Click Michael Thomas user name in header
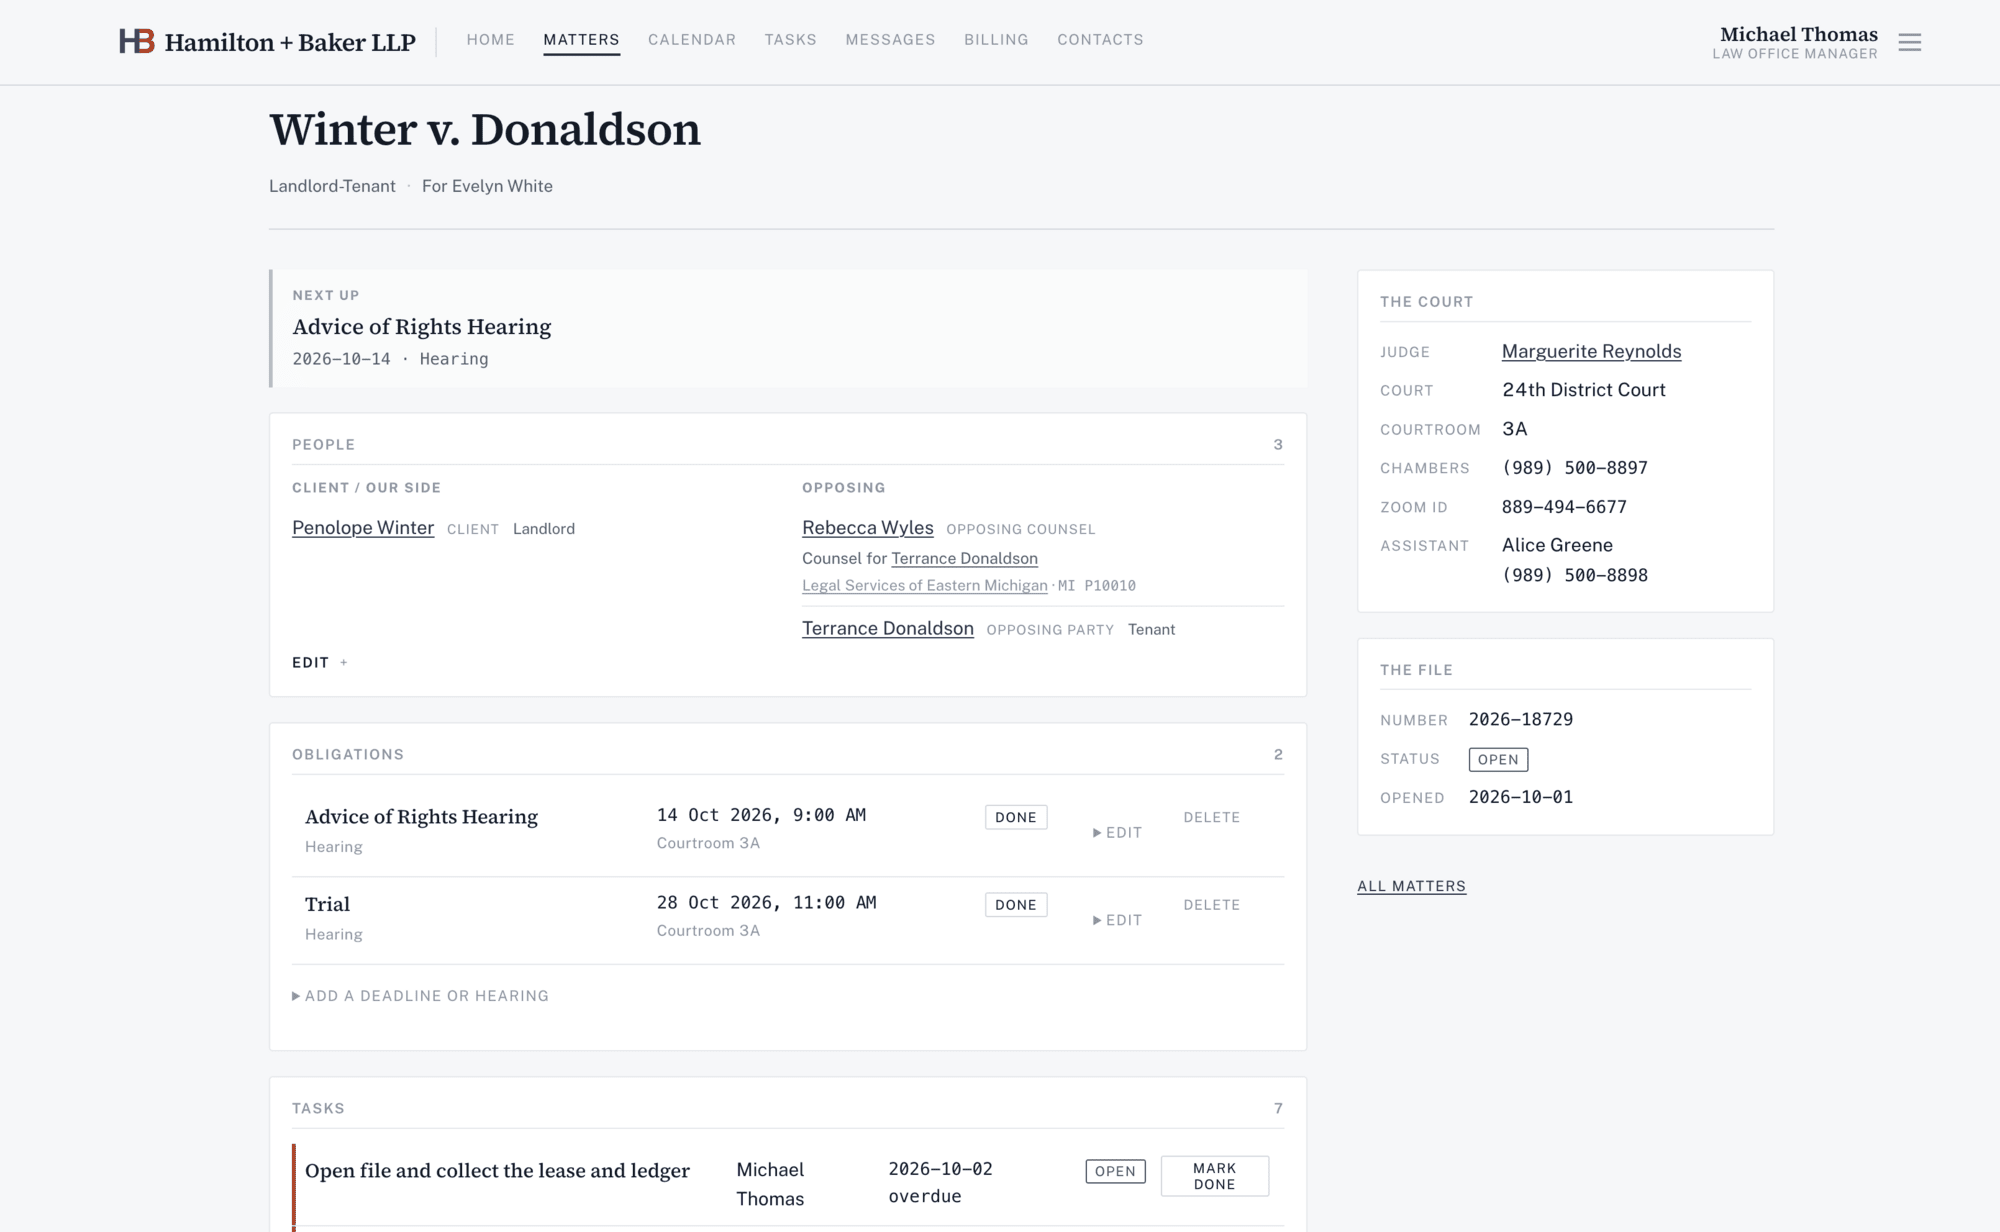This screenshot has width=2000, height=1232. coord(1798,34)
